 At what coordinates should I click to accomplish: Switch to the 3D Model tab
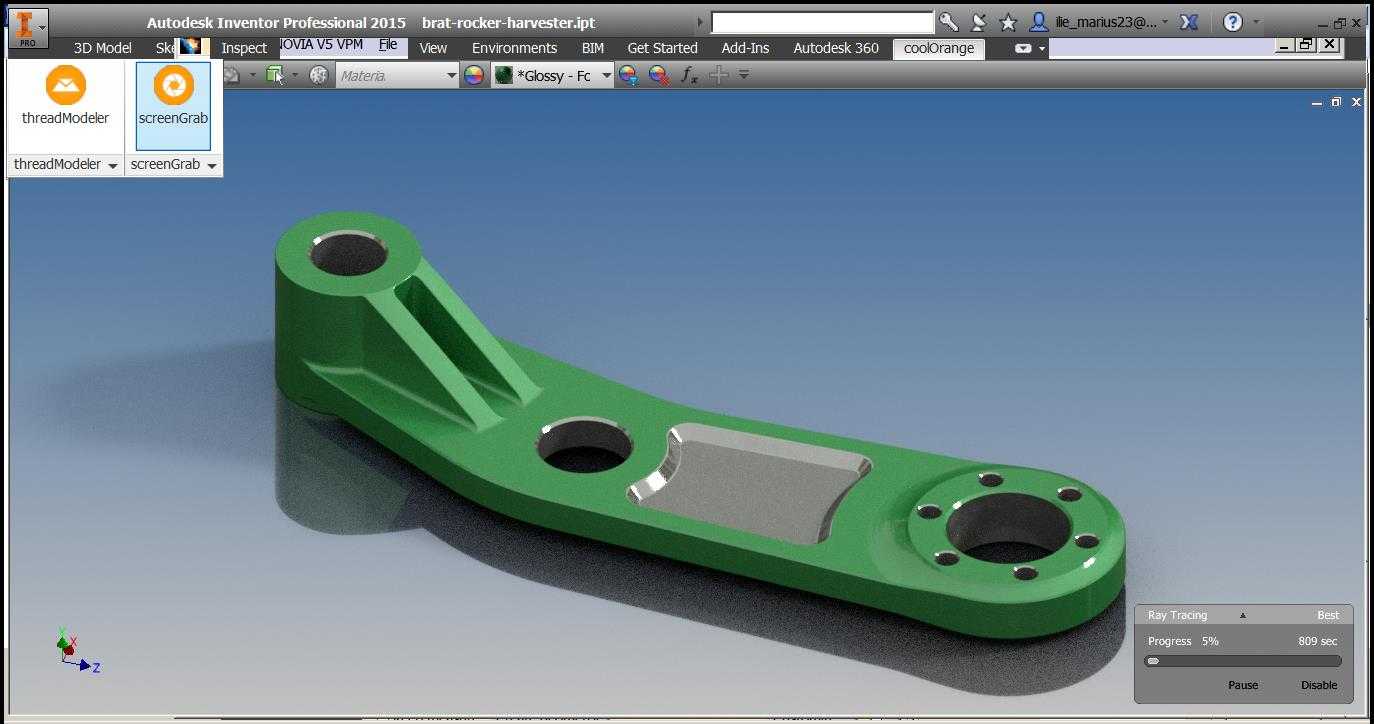[103, 48]
